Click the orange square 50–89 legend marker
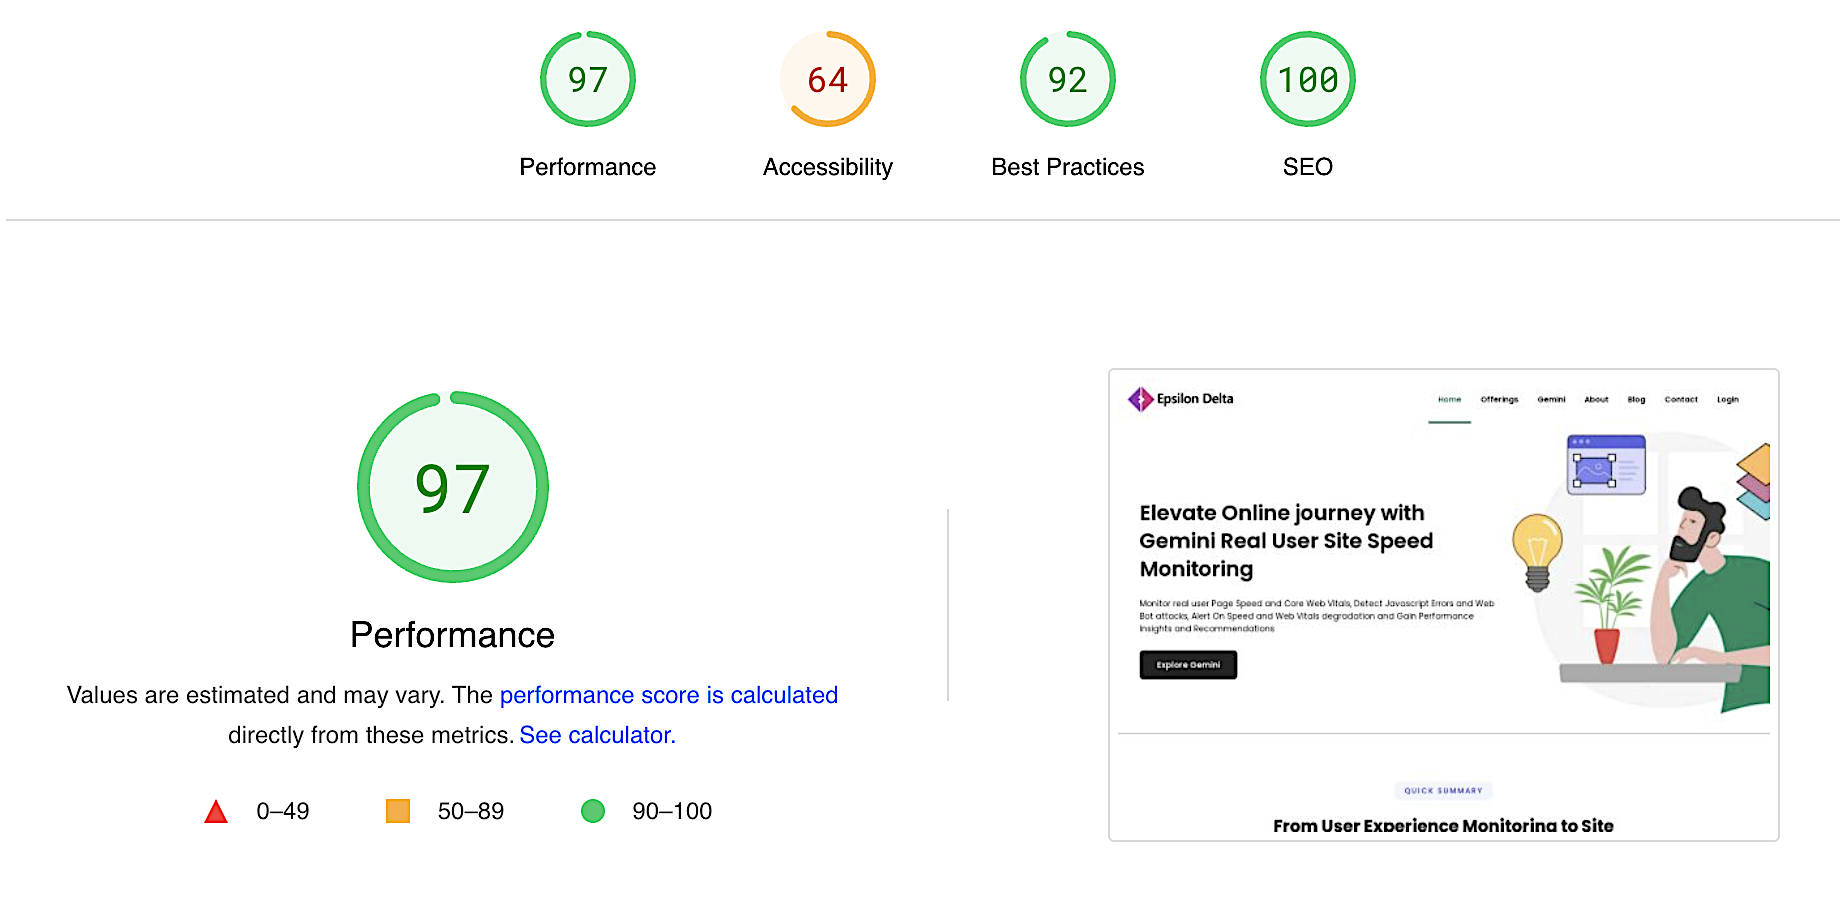 (399, 810)
